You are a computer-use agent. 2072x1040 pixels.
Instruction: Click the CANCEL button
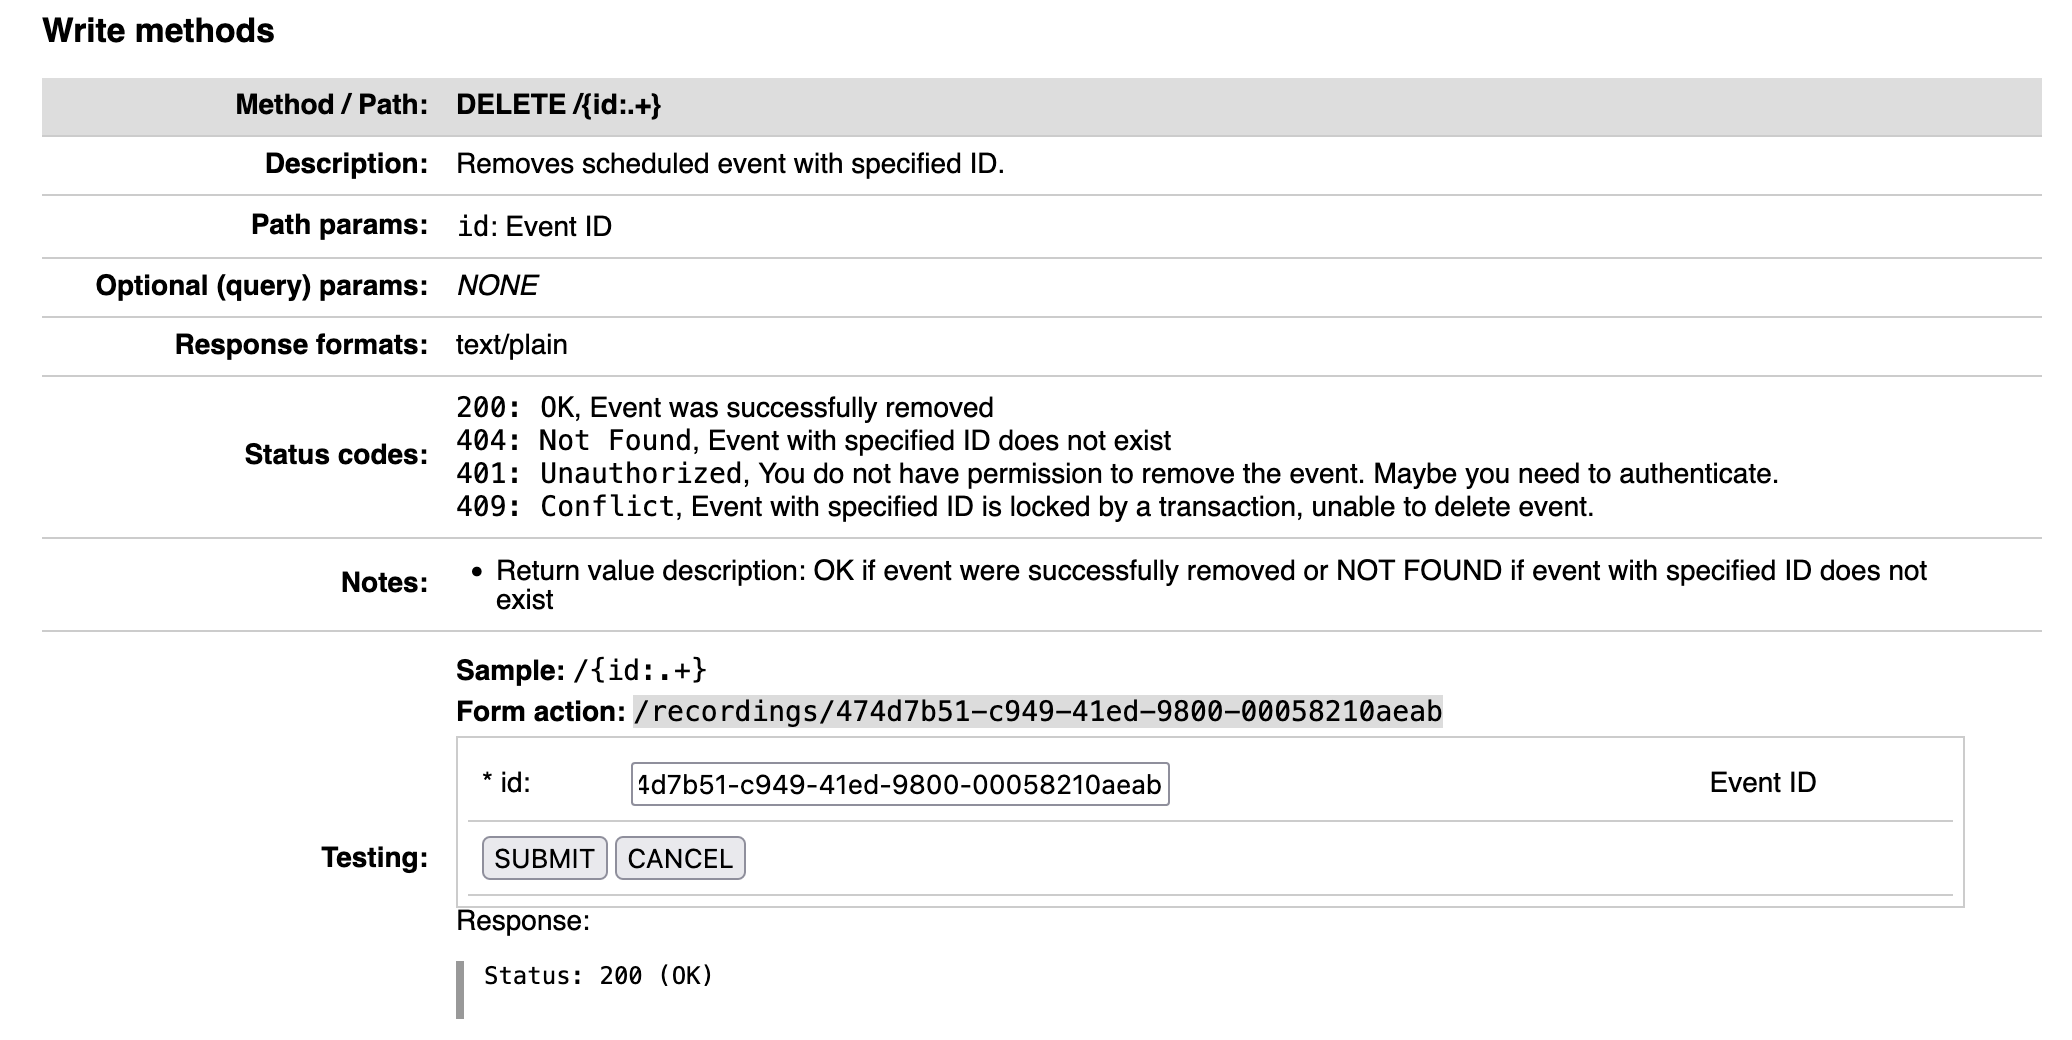(x=680, y=858)
